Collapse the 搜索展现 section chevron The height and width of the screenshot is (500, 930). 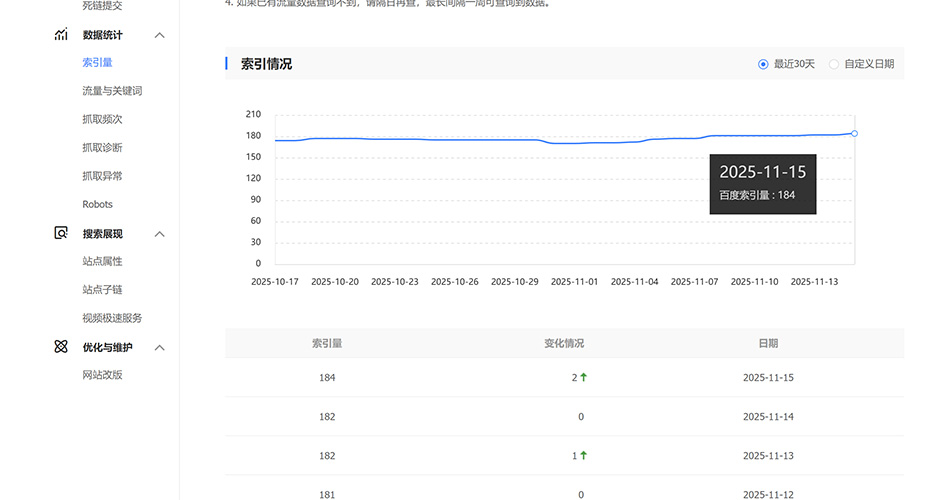tap(159, 234)
